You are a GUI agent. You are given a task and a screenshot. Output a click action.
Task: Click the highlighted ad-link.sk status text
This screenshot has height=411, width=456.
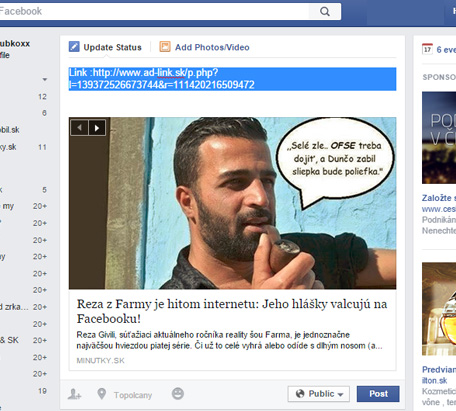232,79
